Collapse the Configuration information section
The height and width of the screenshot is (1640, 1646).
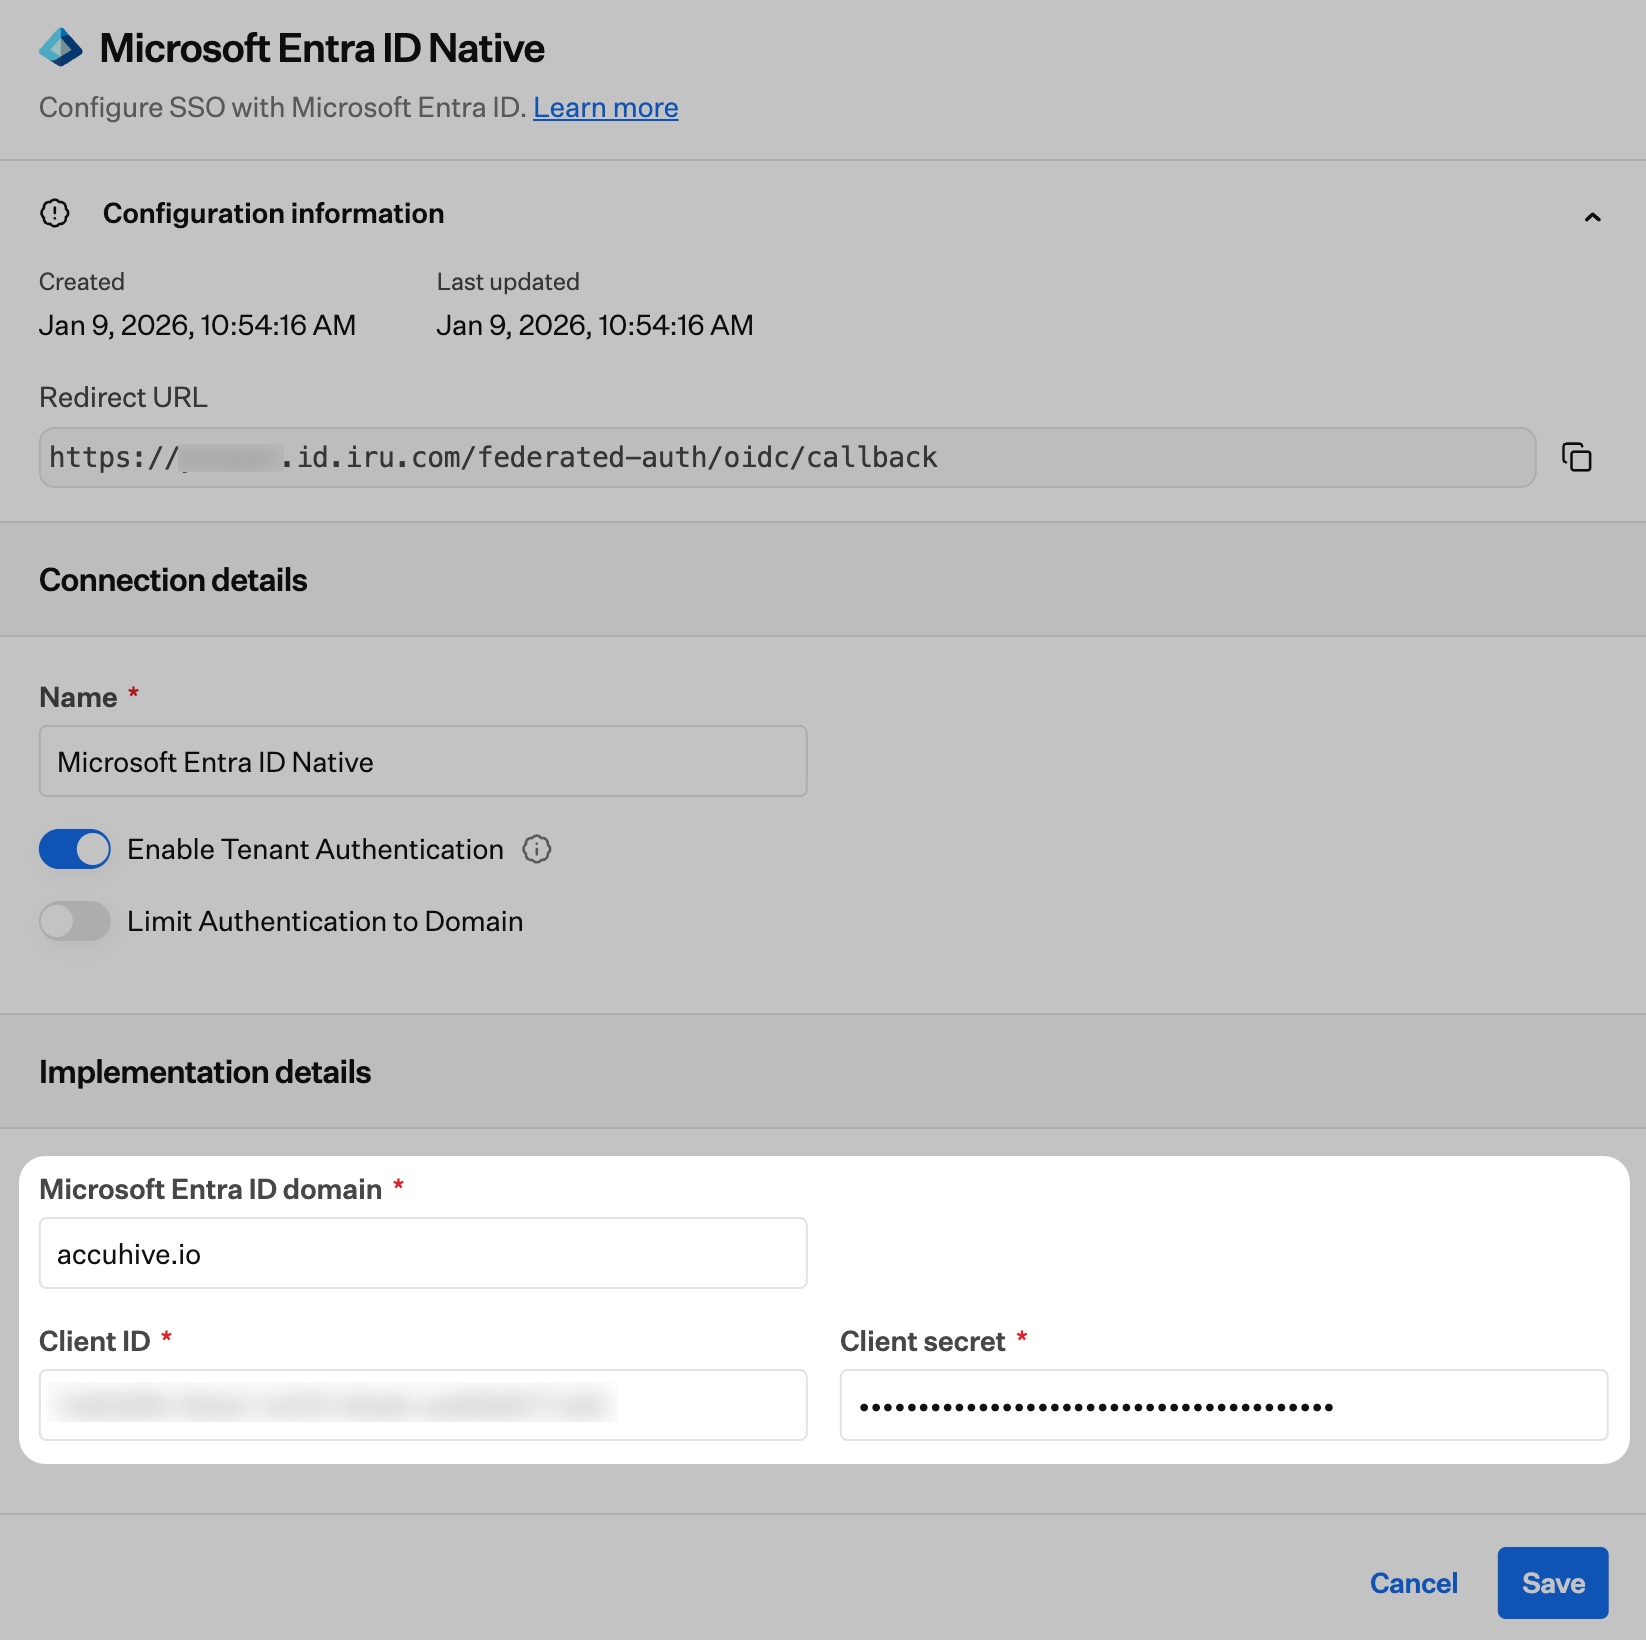tap(1592, 216)
